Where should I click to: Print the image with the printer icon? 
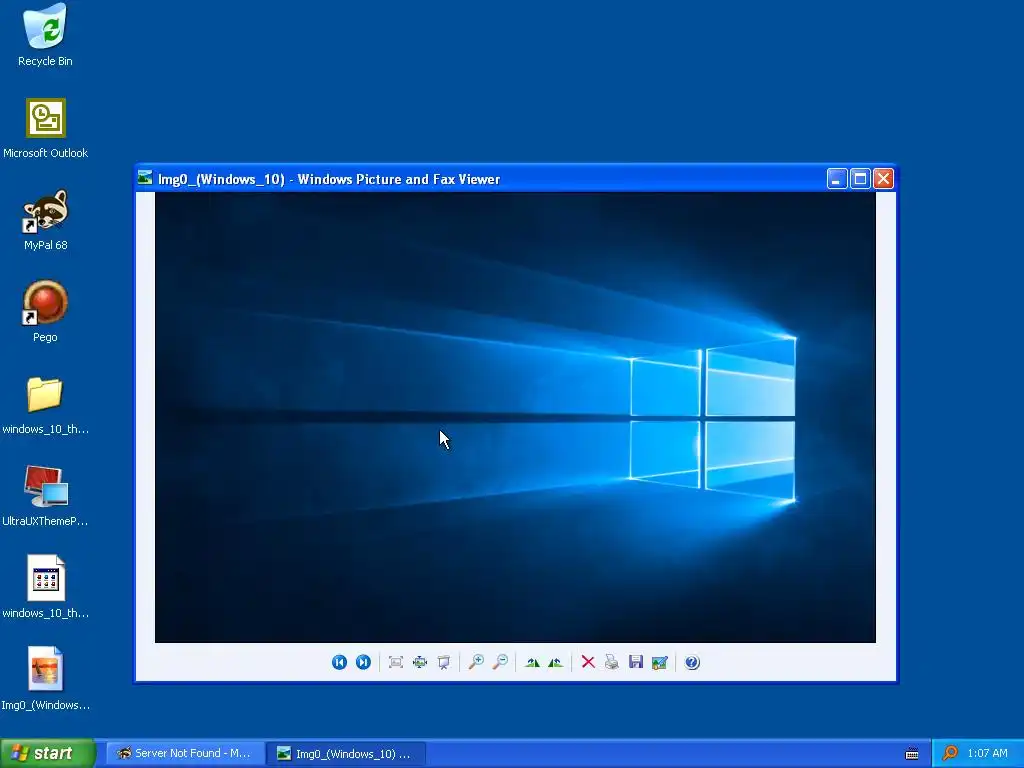pyautogui.click(x=612, y=662)
